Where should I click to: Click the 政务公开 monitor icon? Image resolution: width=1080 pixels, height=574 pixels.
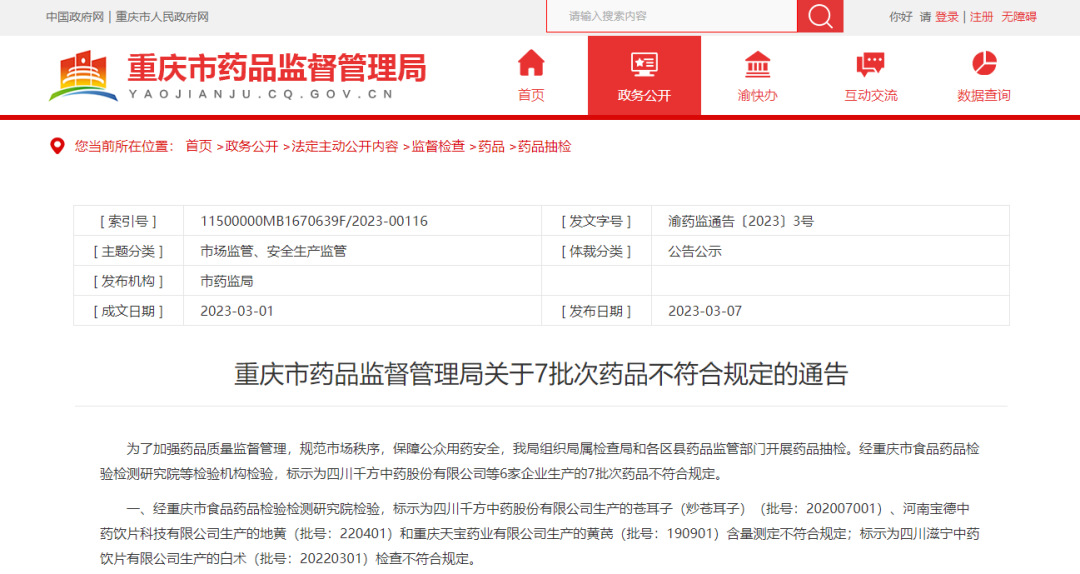(644, 64)
